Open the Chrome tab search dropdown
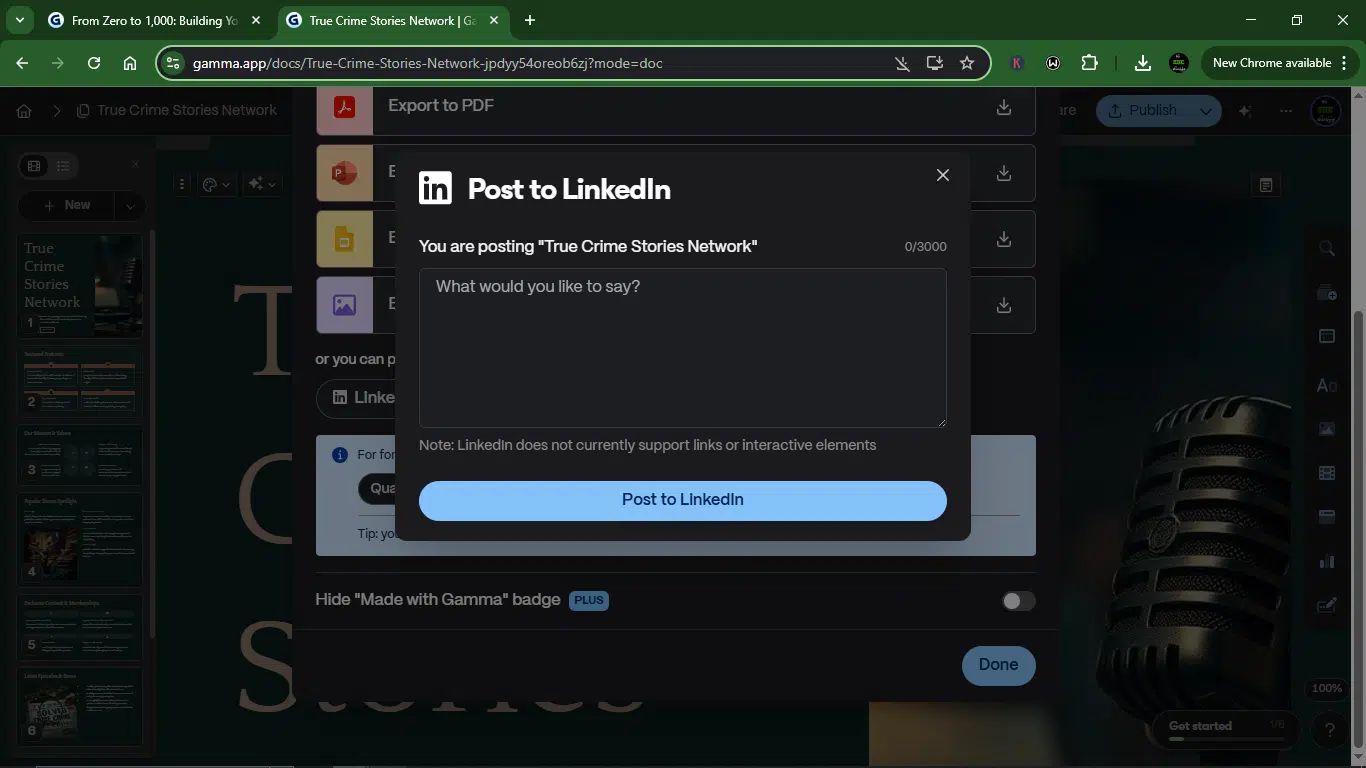 pyautogui.click(x=19, y=20)
